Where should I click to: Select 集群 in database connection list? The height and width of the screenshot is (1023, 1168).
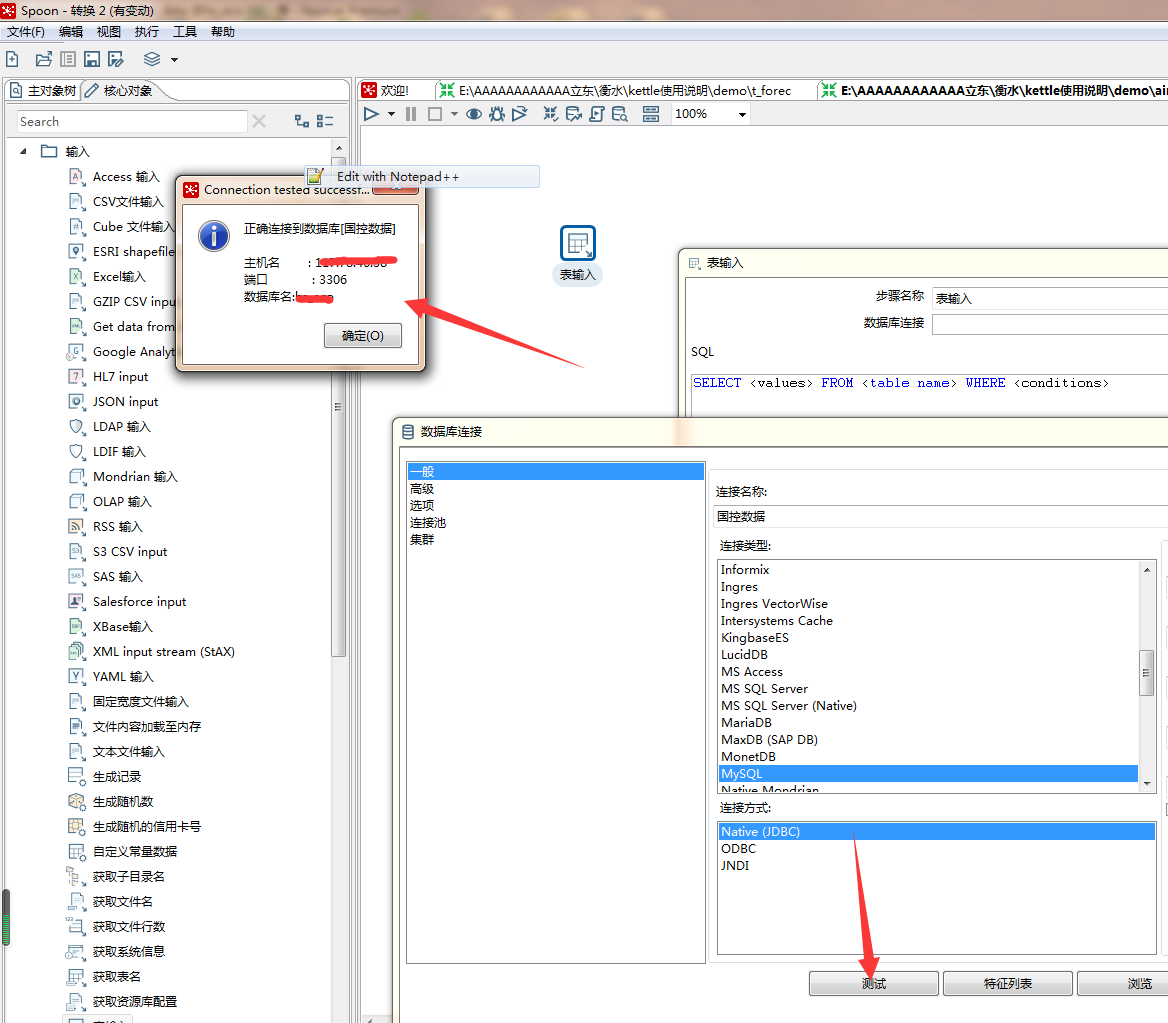(422, 539)
